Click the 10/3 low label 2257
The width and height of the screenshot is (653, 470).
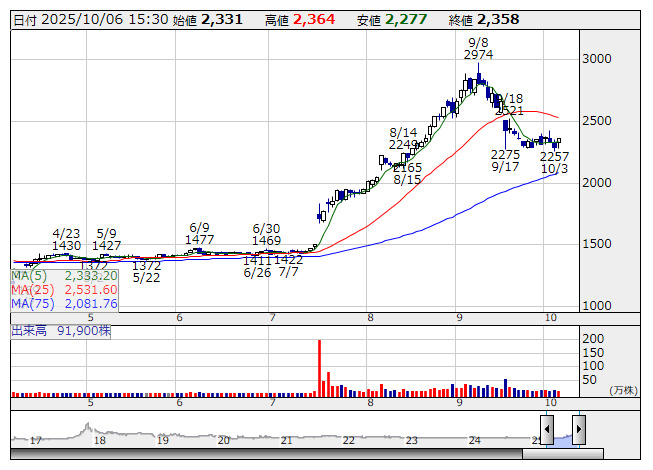pyautogui.click(x=554, y=156)
